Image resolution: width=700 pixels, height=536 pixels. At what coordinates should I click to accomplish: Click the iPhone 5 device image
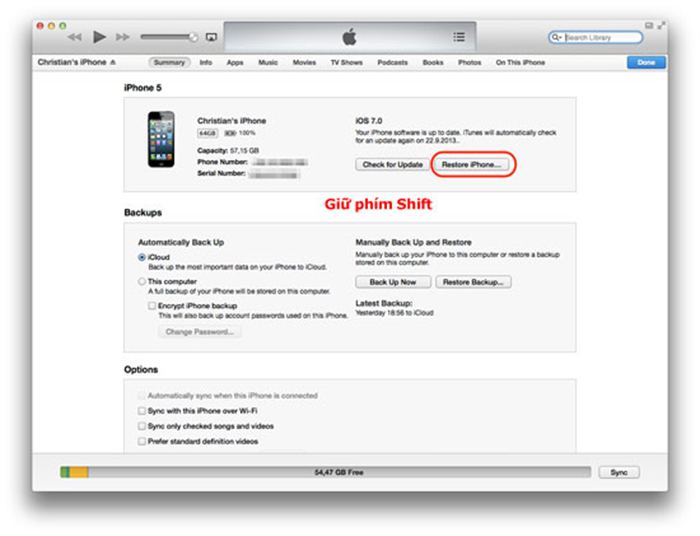click(x=161, y=139)
